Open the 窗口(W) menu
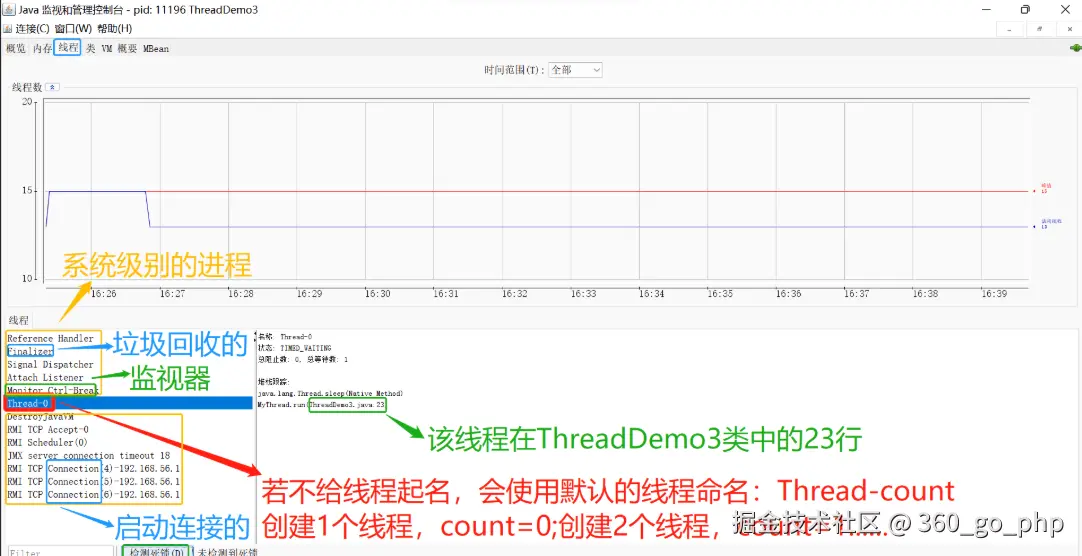The image size is (1082, 556). pyautogui.click(x=73, y=29)
